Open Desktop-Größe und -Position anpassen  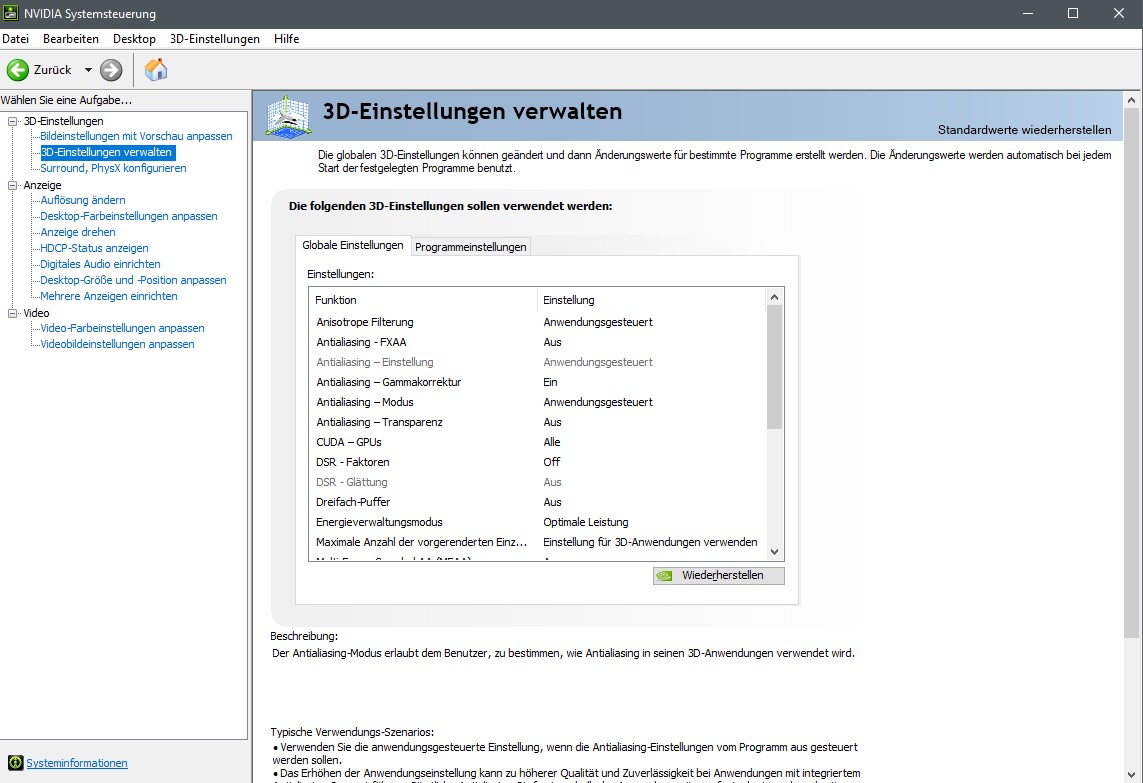point(133,280)
